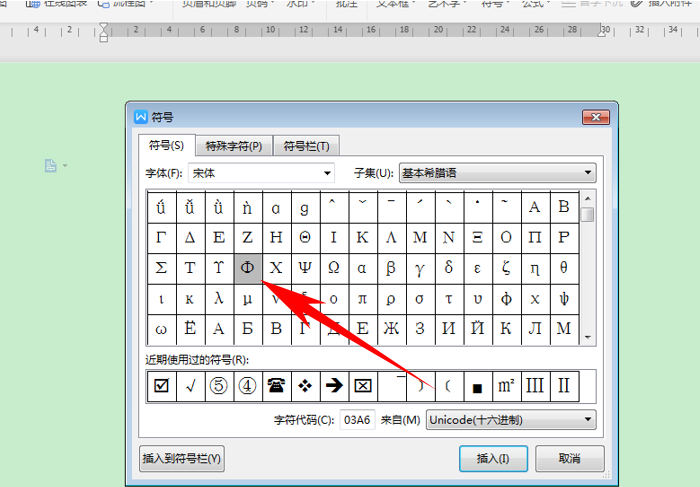Select the ǘ symbol in the first row
This screenshot has height=487, width=700.
pyautogui.click(x=161, y=207)
